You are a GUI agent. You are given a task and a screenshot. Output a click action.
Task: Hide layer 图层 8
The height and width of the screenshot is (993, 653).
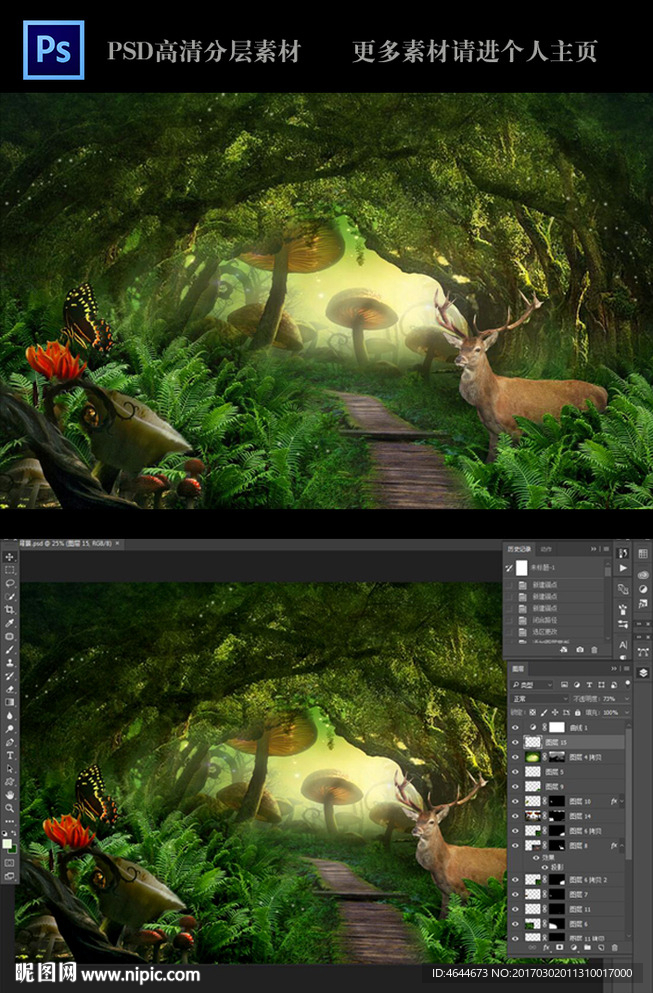pos(515,845)
